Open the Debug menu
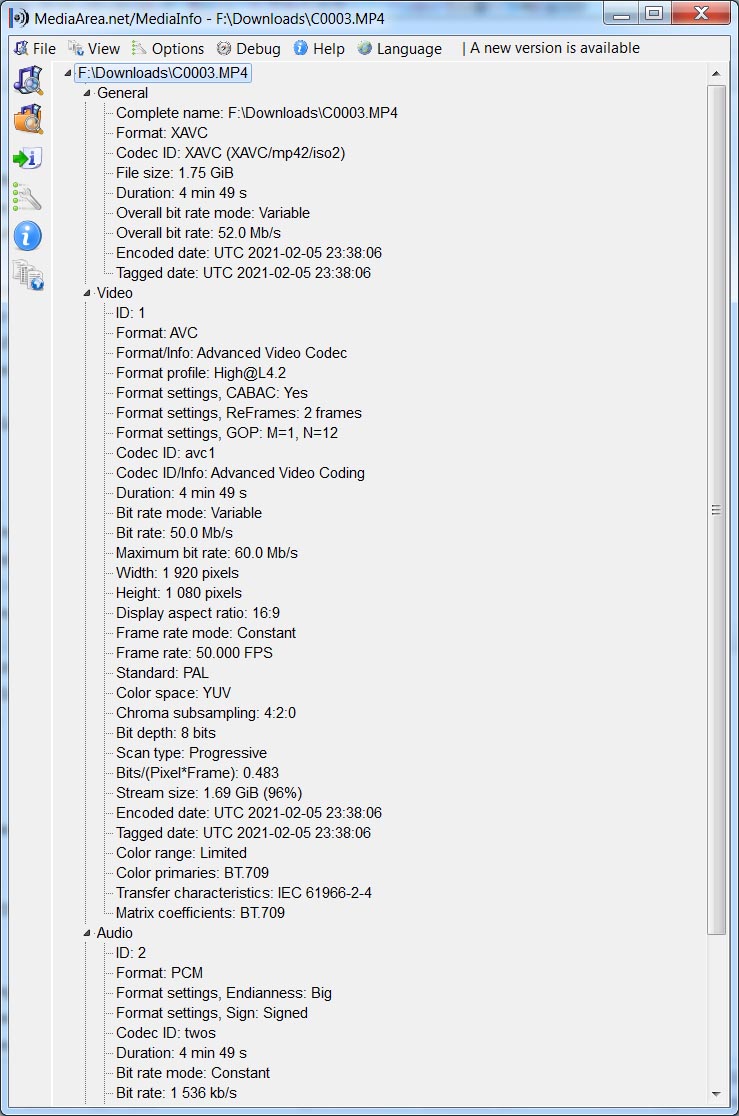739x1116 pixels. pos(248,48)
